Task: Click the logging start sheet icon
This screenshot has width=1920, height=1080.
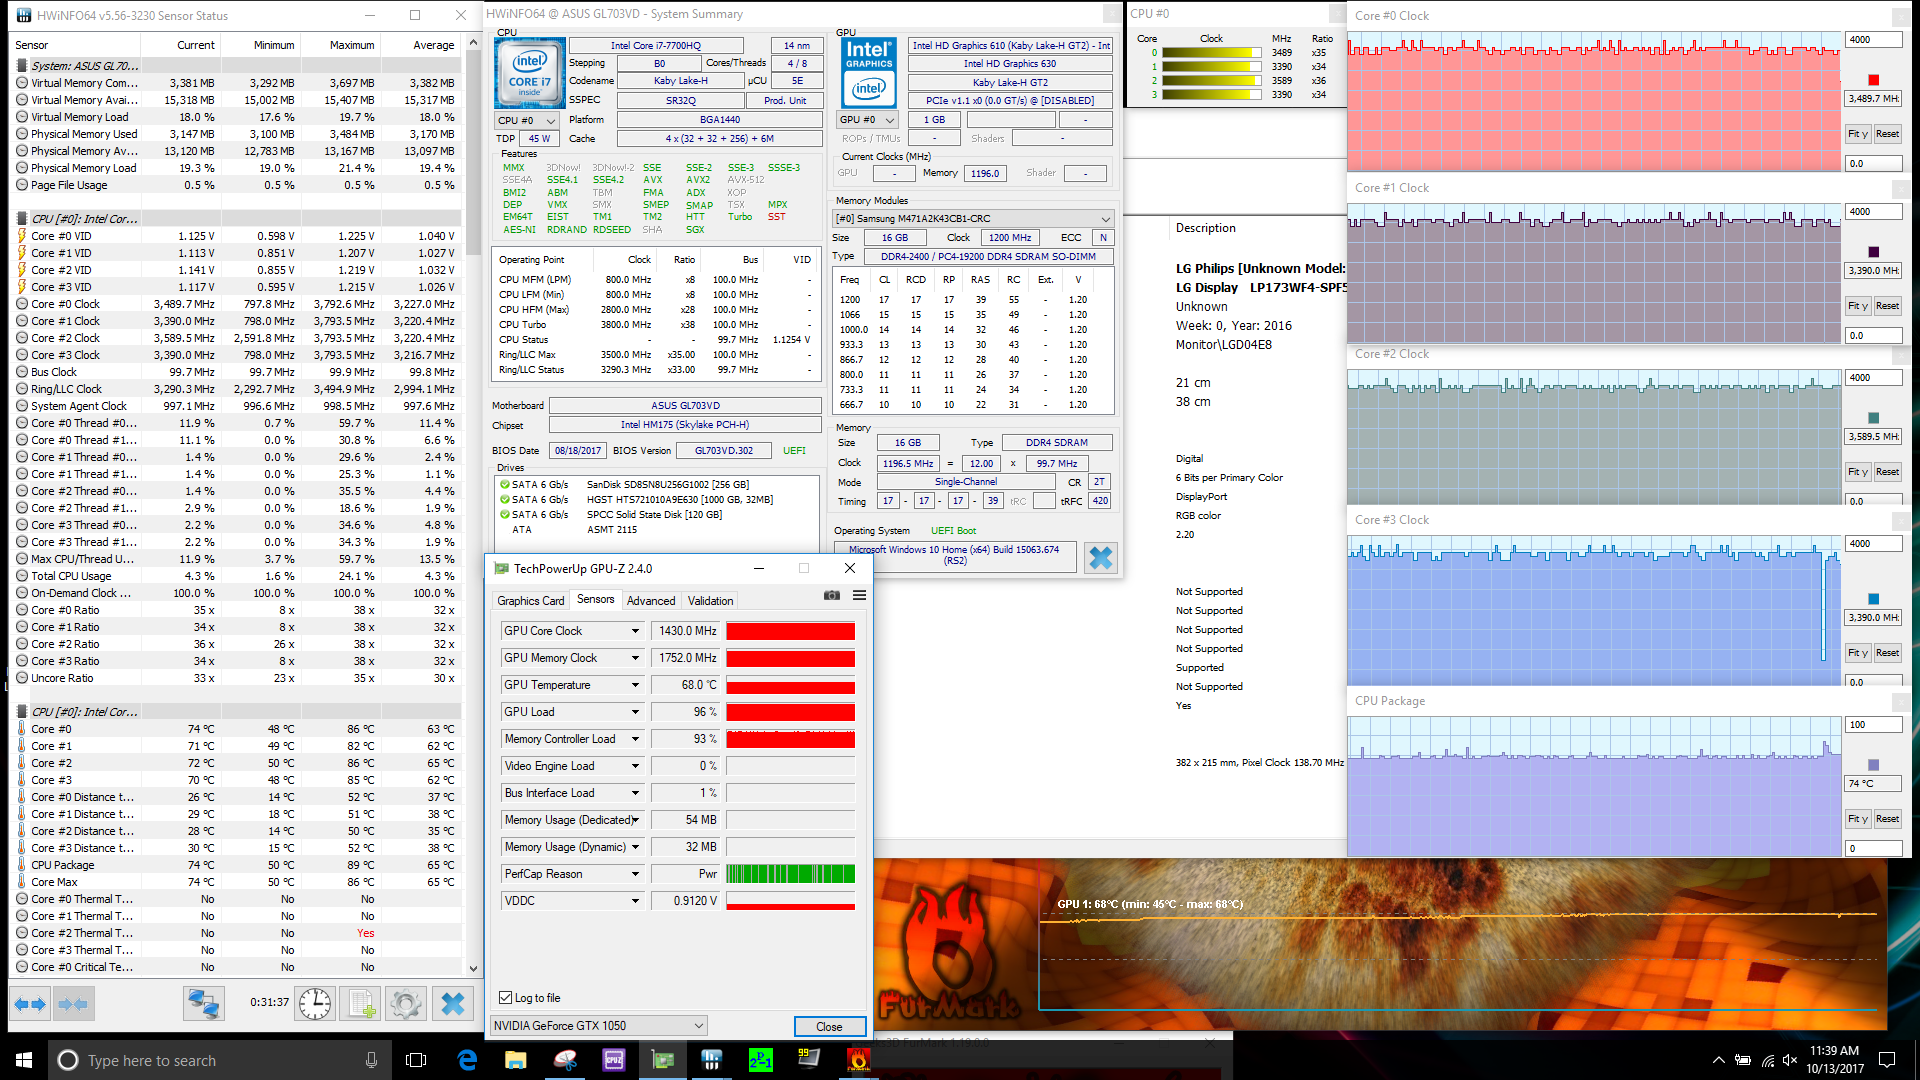Action: (361, 1003)
